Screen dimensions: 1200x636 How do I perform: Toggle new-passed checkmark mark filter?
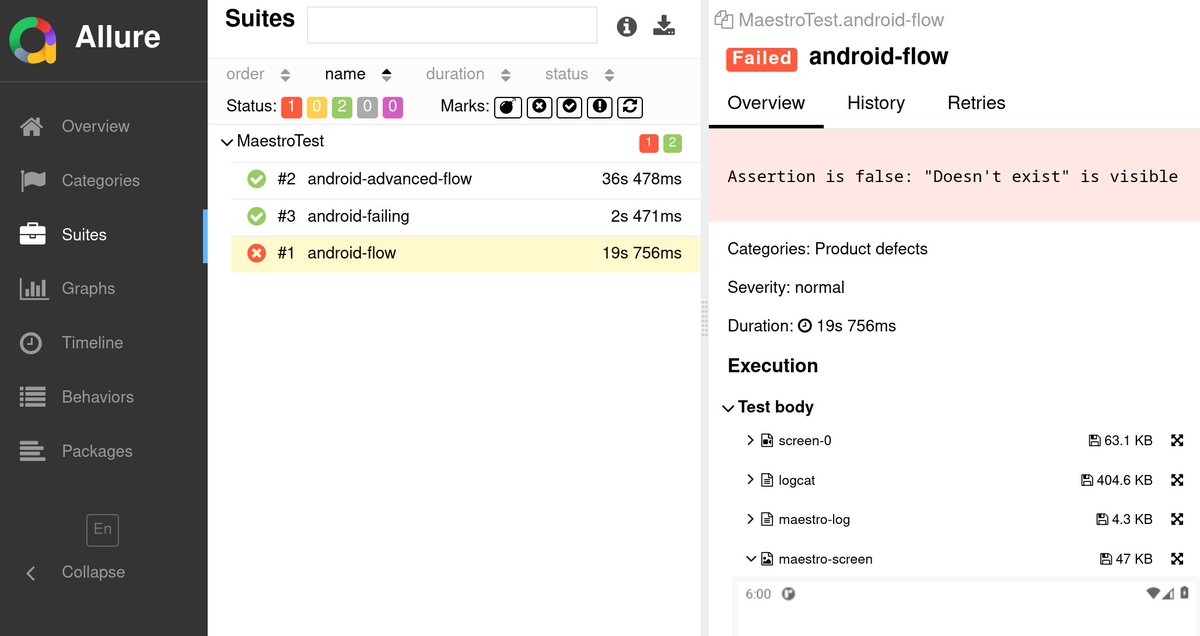569,106
